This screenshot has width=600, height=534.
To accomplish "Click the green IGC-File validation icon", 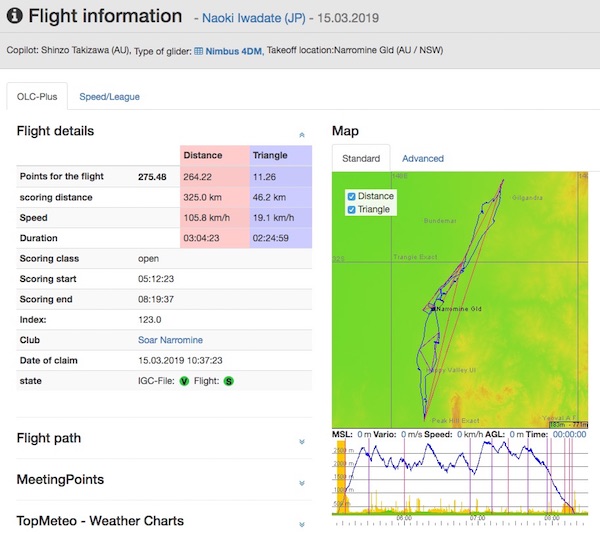I will click(184, 381).
